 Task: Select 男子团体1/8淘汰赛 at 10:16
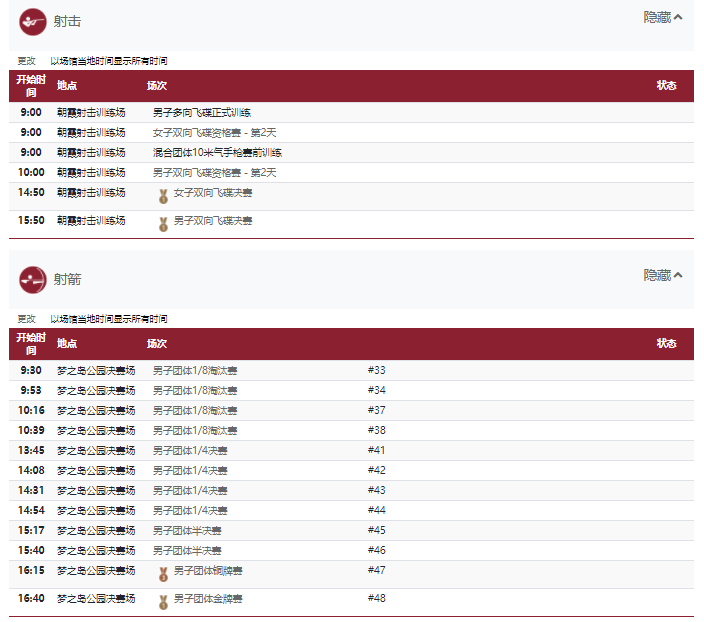[195, 411]
